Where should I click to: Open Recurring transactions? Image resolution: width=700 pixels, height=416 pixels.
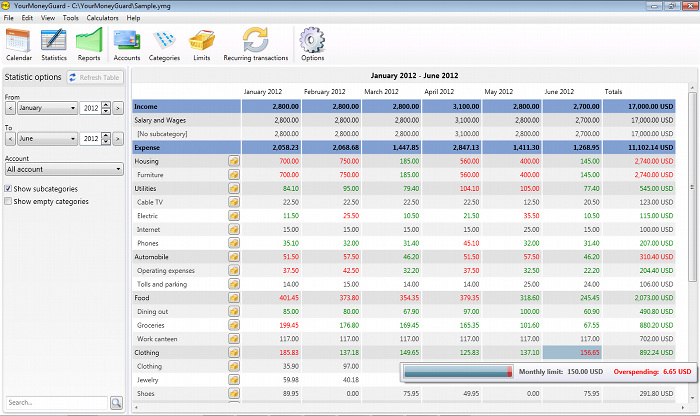(255, 44)
